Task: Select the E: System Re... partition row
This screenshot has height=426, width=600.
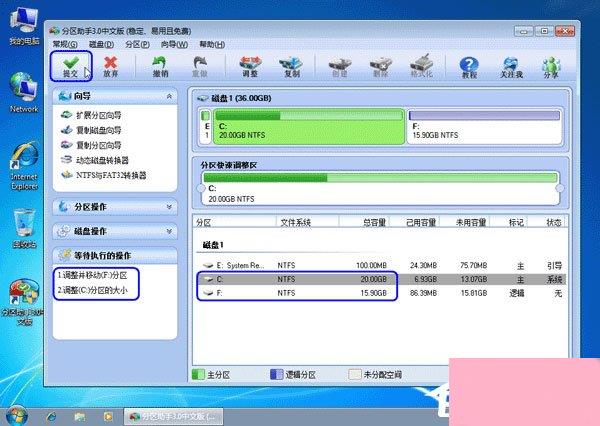Action: click(x=381, y=265)
